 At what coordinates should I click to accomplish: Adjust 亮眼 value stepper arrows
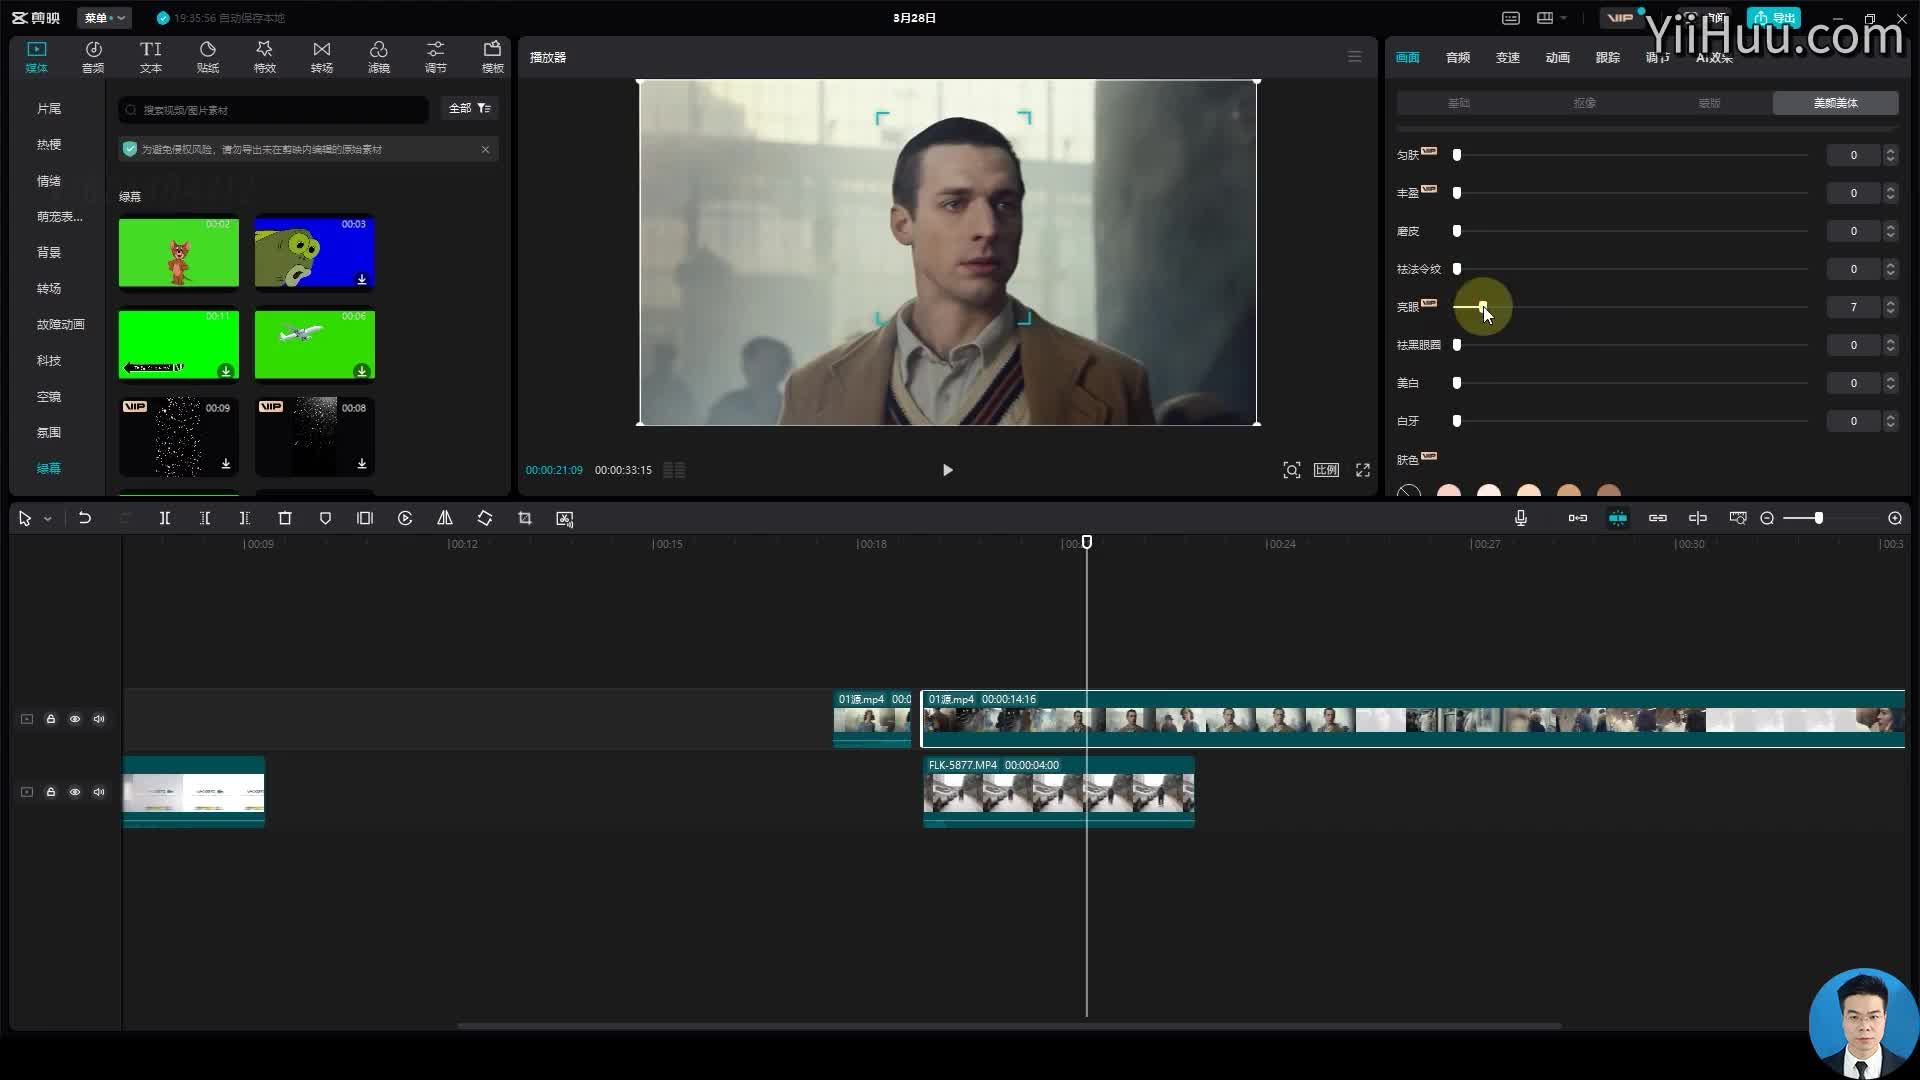[x=1890, y=307]
